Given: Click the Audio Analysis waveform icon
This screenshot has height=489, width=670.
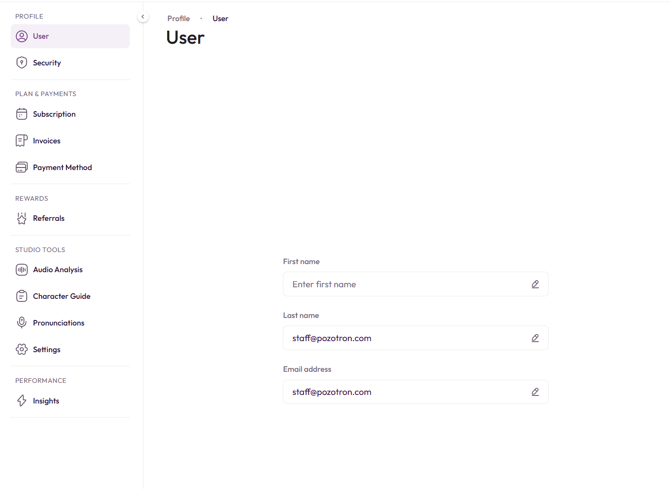Looking at the screenshot, I should click(21, 270).
